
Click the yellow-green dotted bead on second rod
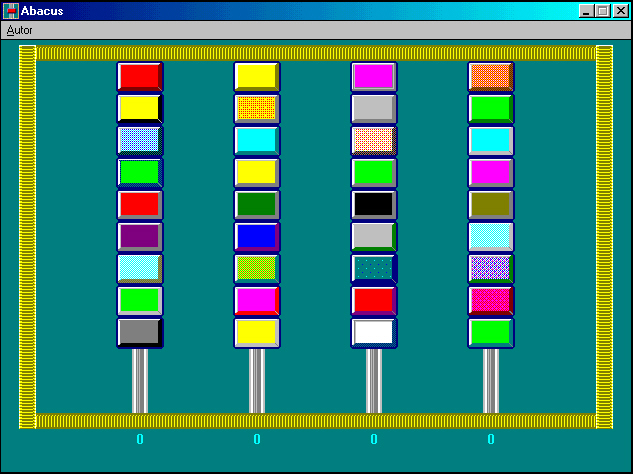coord(257,268)
